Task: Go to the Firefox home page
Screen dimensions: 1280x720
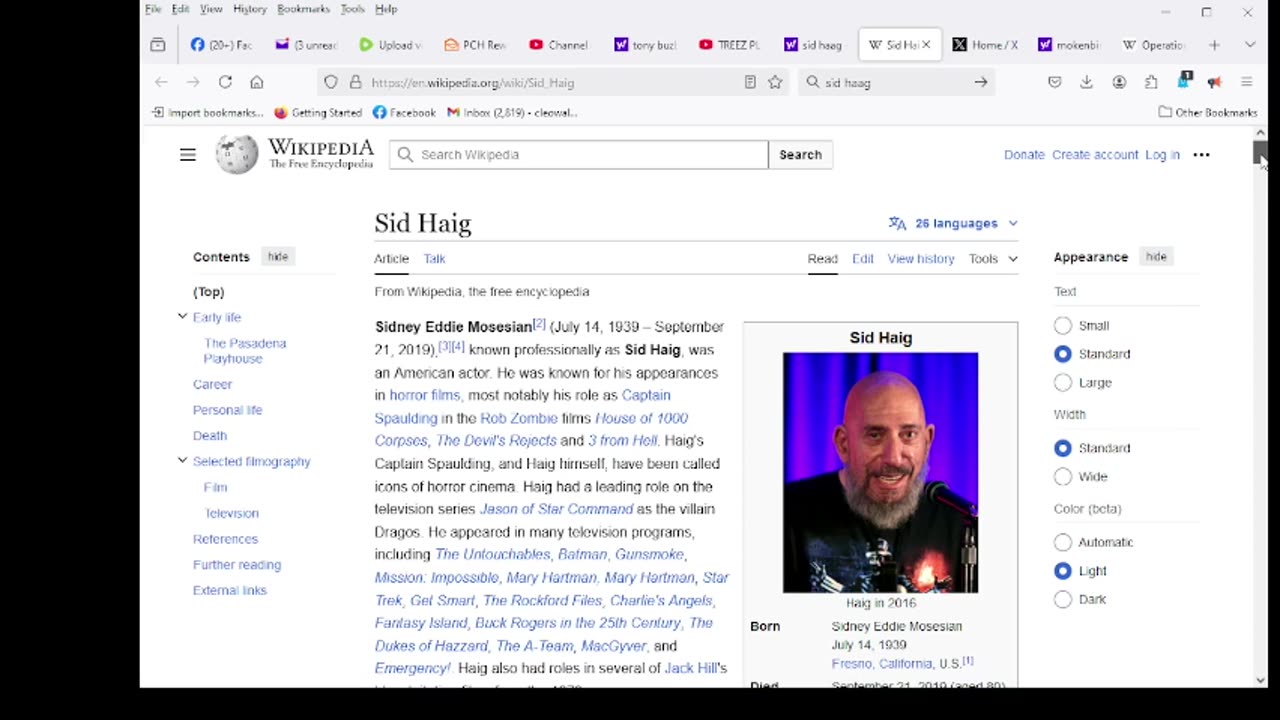Action: click(x=257, y=83)
